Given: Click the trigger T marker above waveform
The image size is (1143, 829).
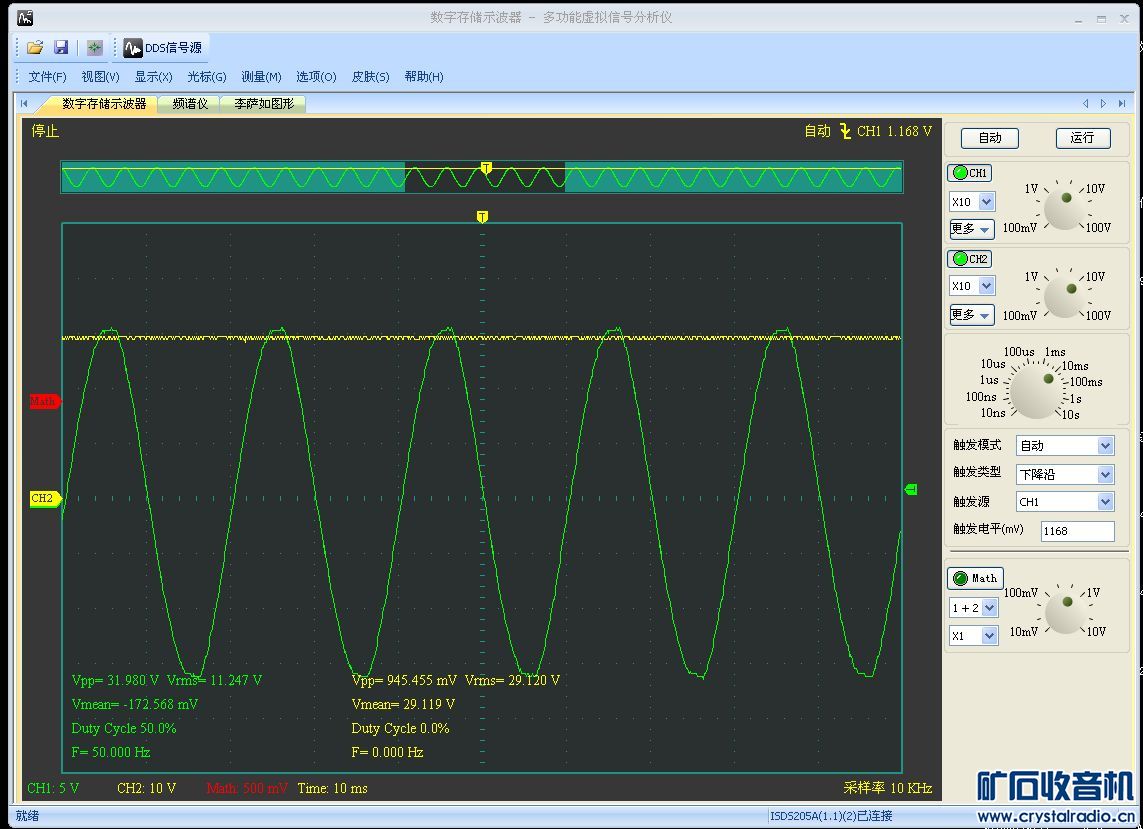Looking at the screenshot, I should tap(482, 217).
